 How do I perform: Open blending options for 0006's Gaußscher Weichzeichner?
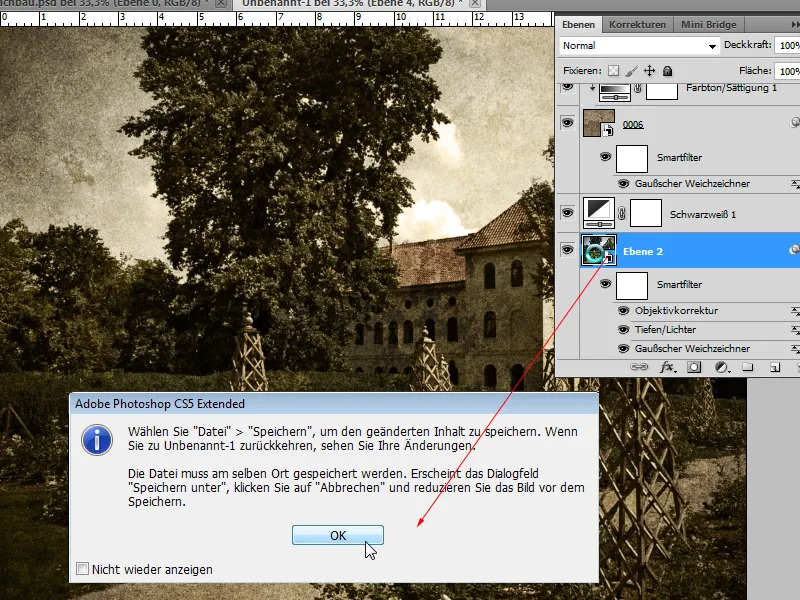click(x=795, y=184)
